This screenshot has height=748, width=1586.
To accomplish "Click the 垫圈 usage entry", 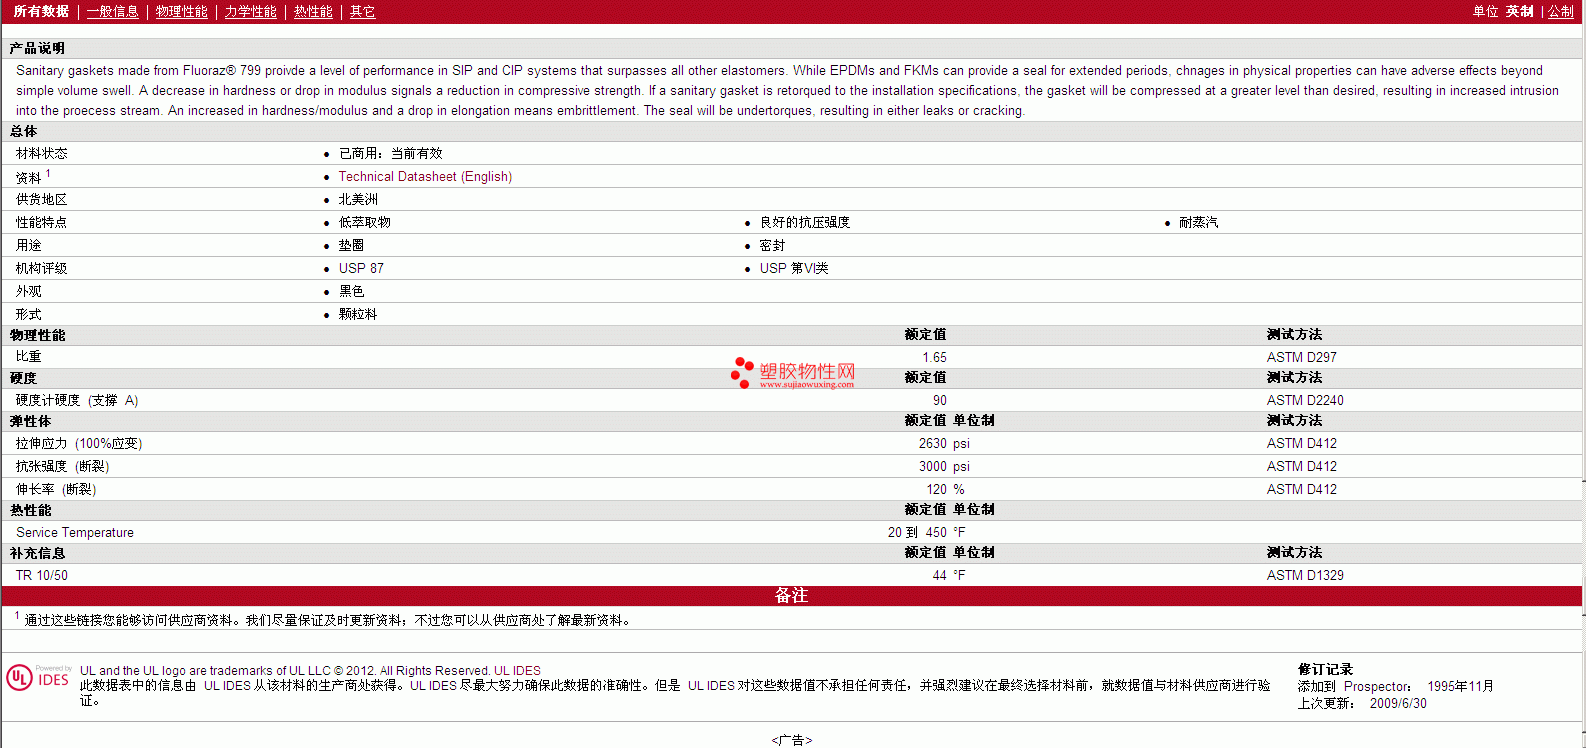I will coord(351,245).
